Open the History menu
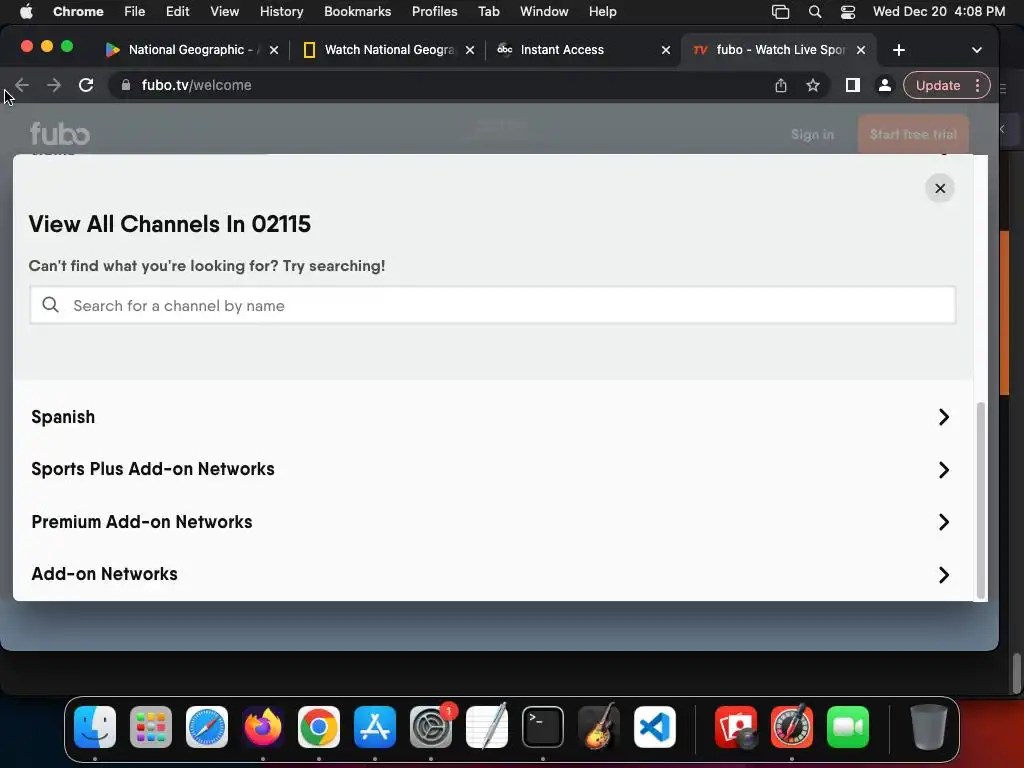 (x=281, y=11)
